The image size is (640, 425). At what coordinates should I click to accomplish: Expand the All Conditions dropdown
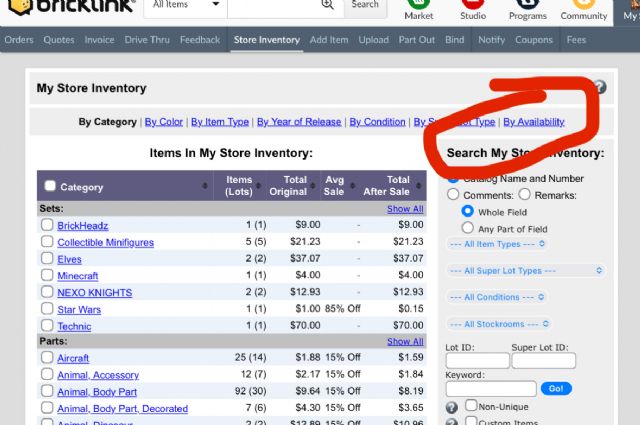point(497,297)
